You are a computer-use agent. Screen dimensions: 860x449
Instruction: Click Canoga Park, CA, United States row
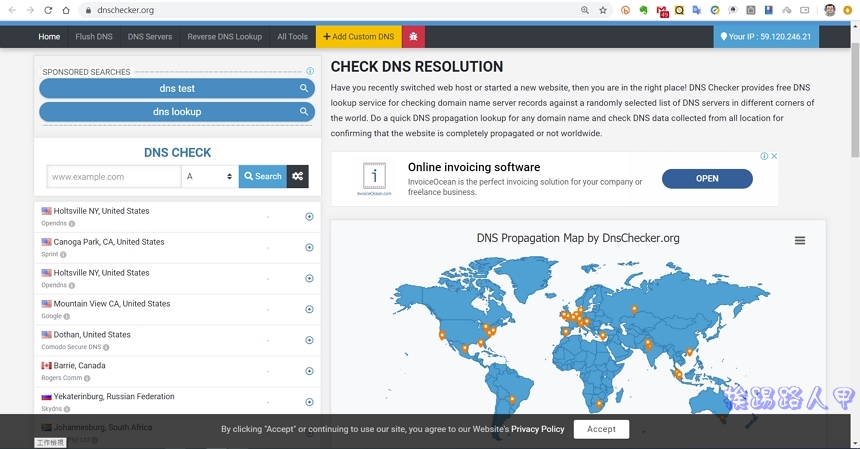point(177,247)
